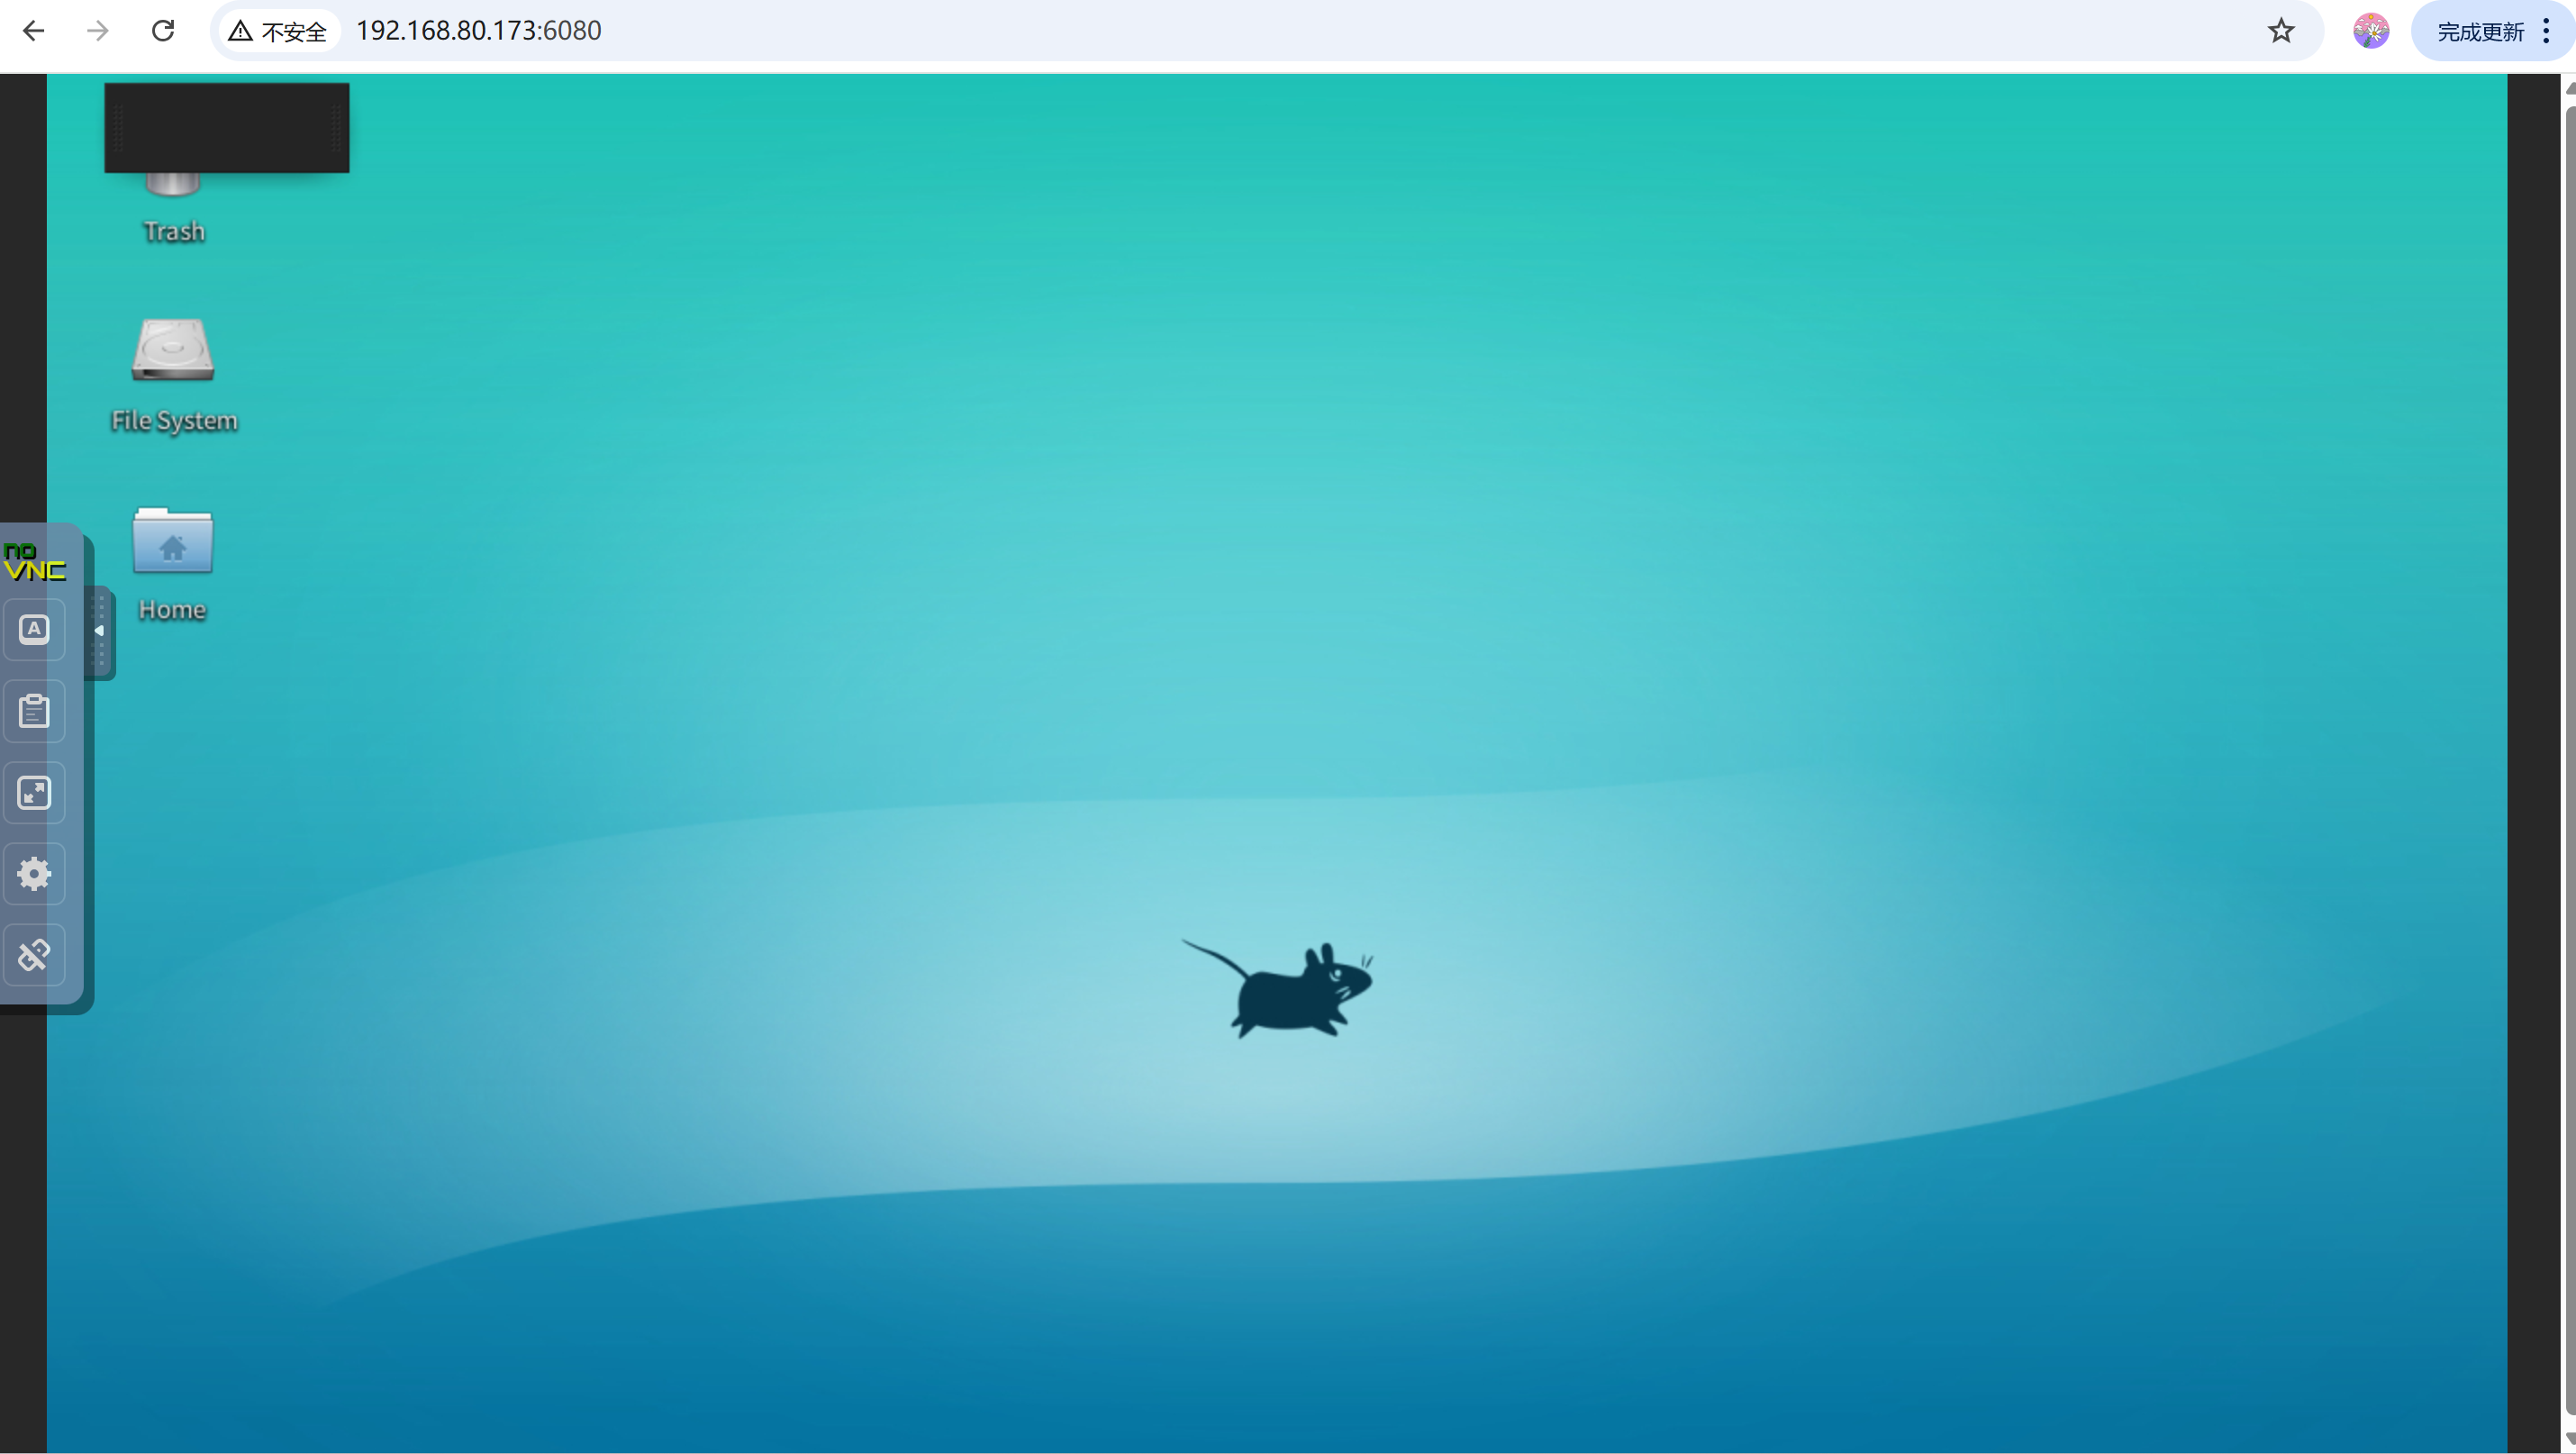Click the browser forward arrow
Viewport: 2576px width, 1454px height.
point(98,31)
